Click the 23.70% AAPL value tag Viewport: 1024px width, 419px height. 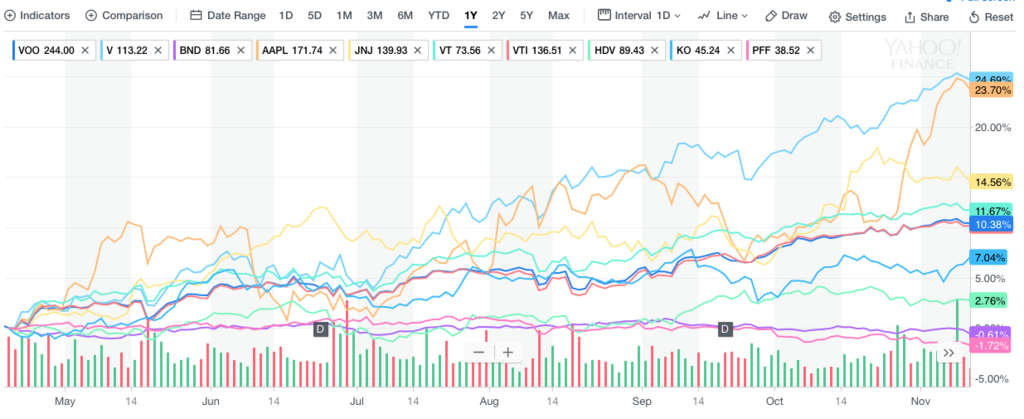992,90
